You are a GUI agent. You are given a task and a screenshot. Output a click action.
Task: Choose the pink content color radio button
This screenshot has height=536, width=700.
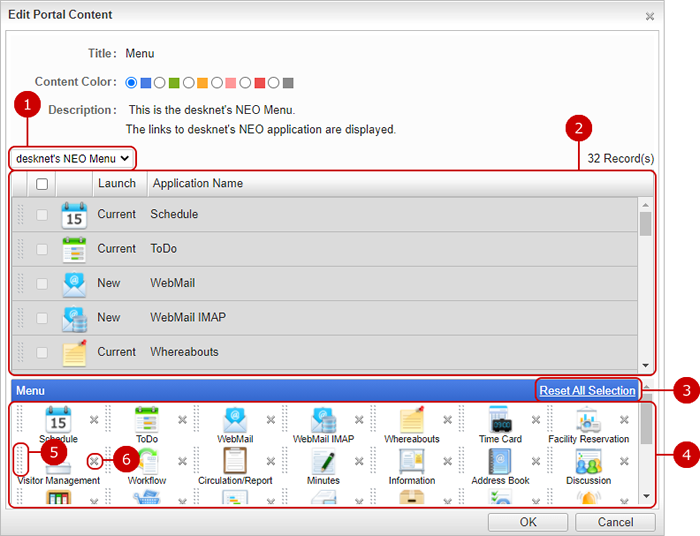tap(217, 83)
